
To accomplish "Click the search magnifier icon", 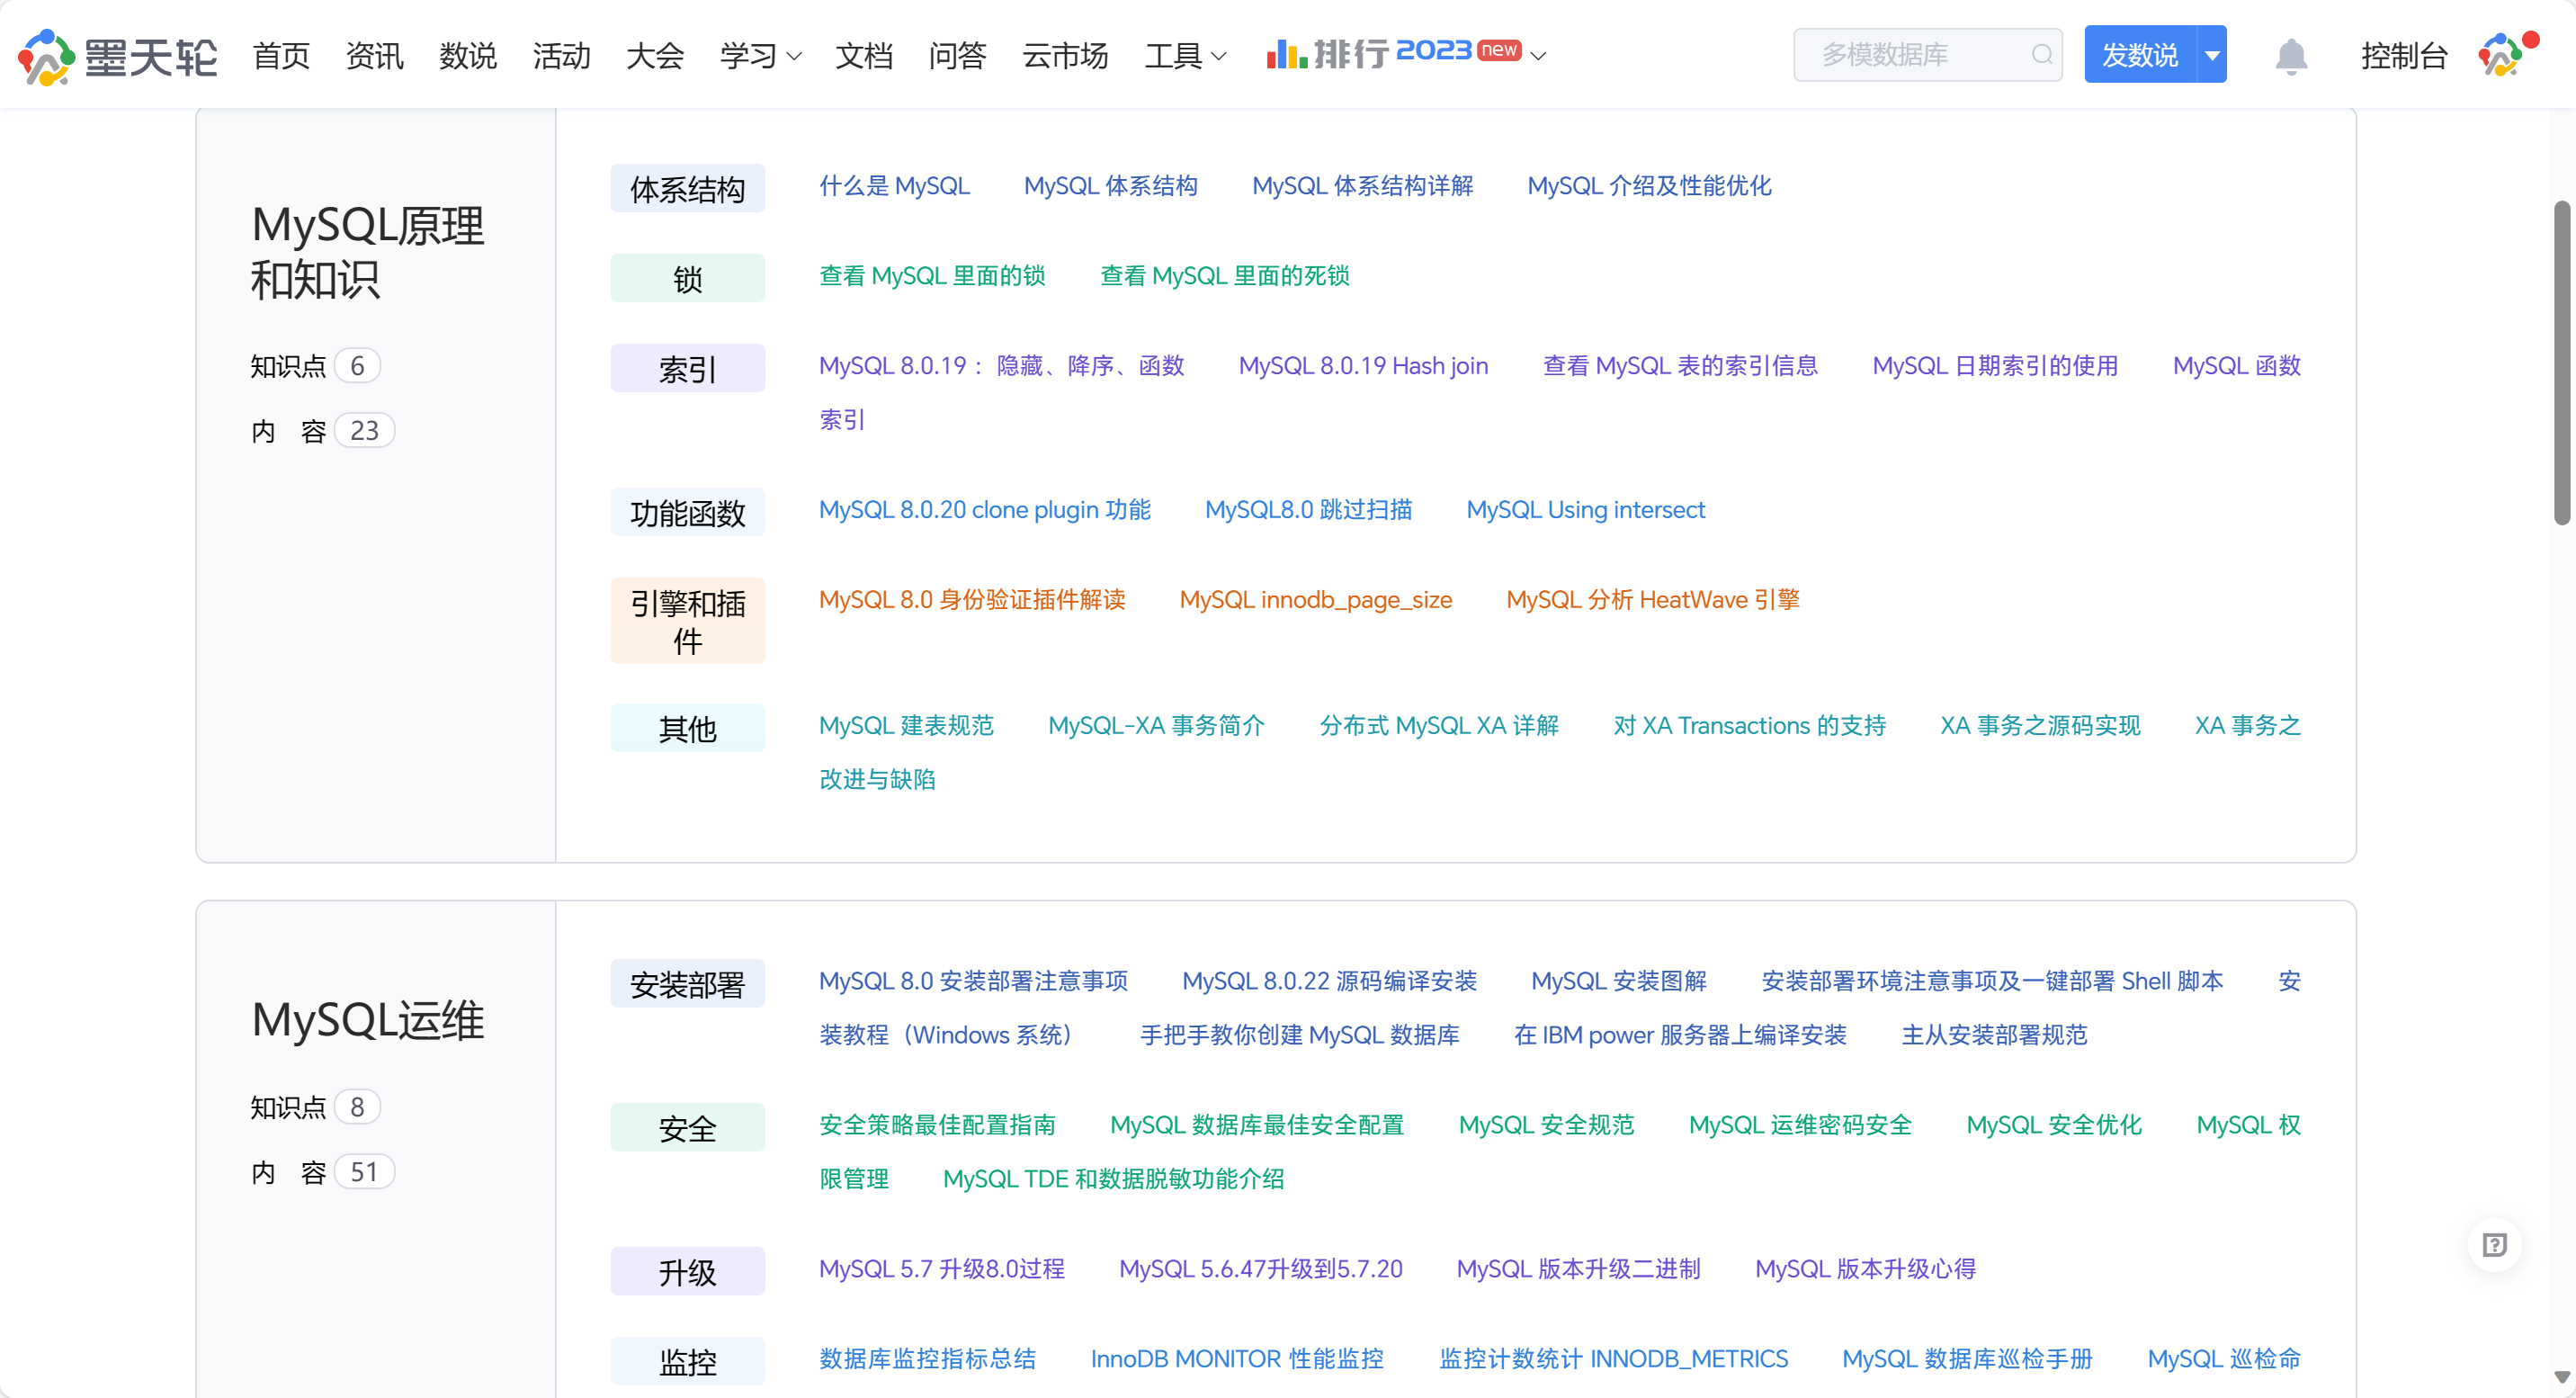I will click(2041, 55).
